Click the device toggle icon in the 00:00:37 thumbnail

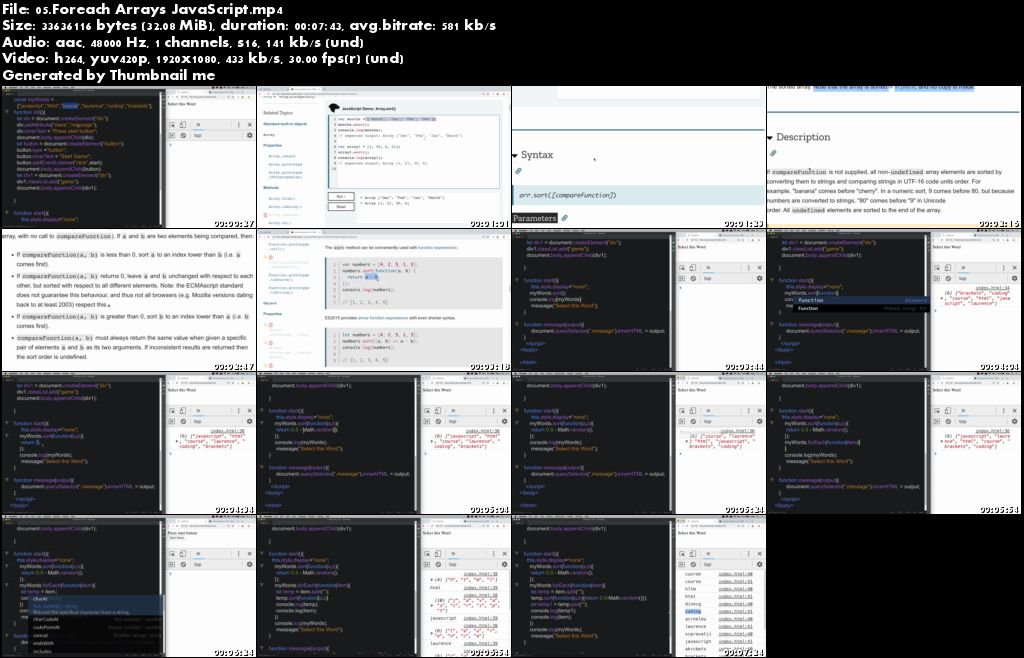183,125
